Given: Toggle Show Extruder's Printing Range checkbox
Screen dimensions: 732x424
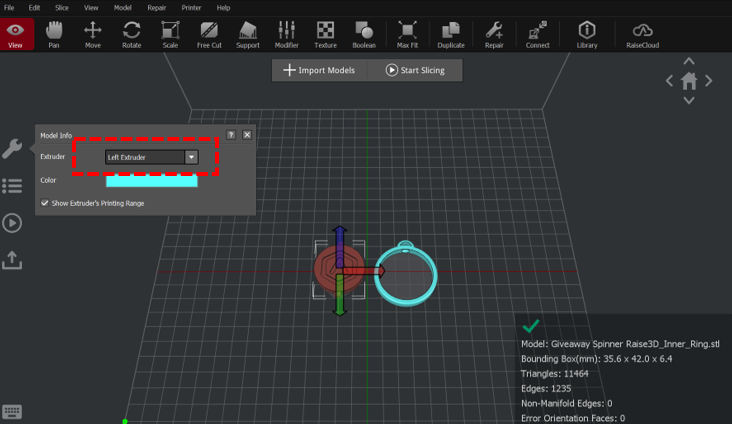Looking at the screenshot, I should click(45, 203).
